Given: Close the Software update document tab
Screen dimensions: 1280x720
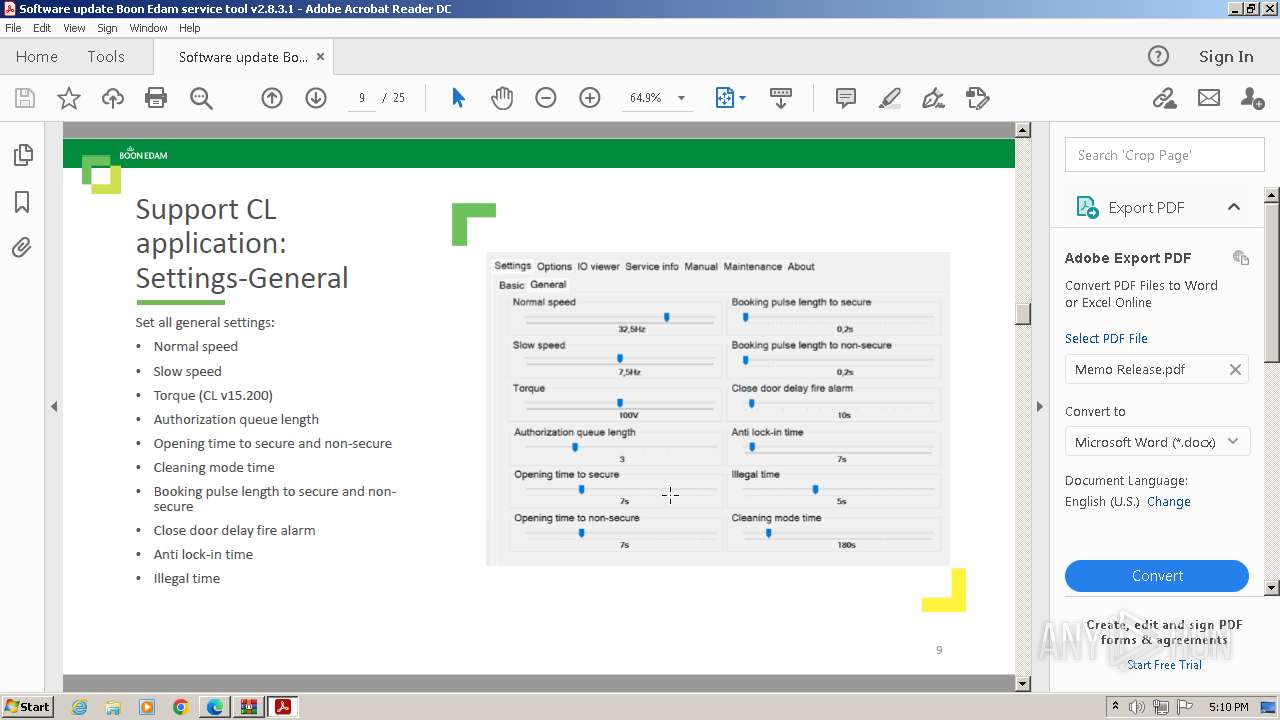Looking at the screenshot, I should 321,57.
